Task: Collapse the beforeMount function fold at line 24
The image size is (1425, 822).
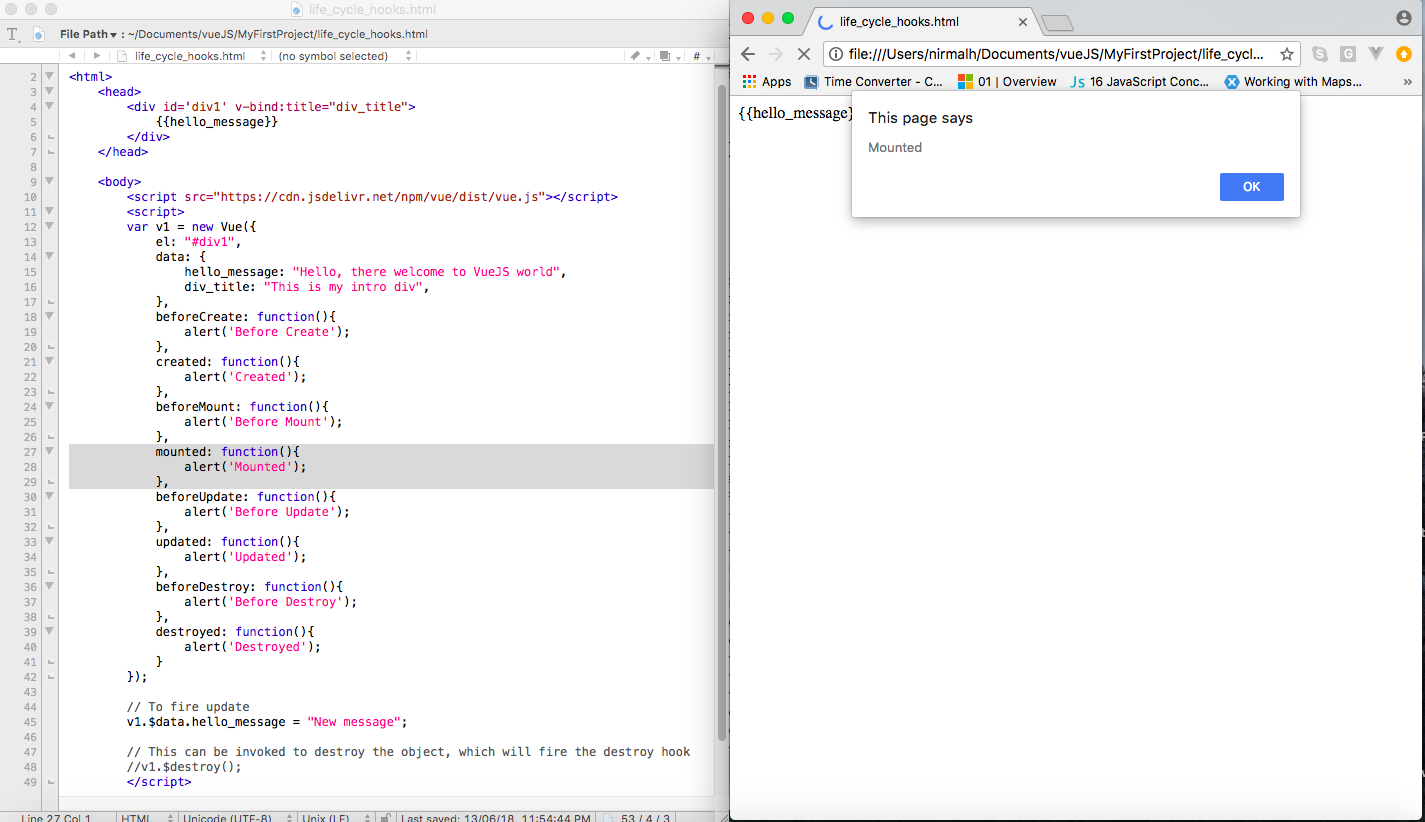Action: (x=49, y=406)
